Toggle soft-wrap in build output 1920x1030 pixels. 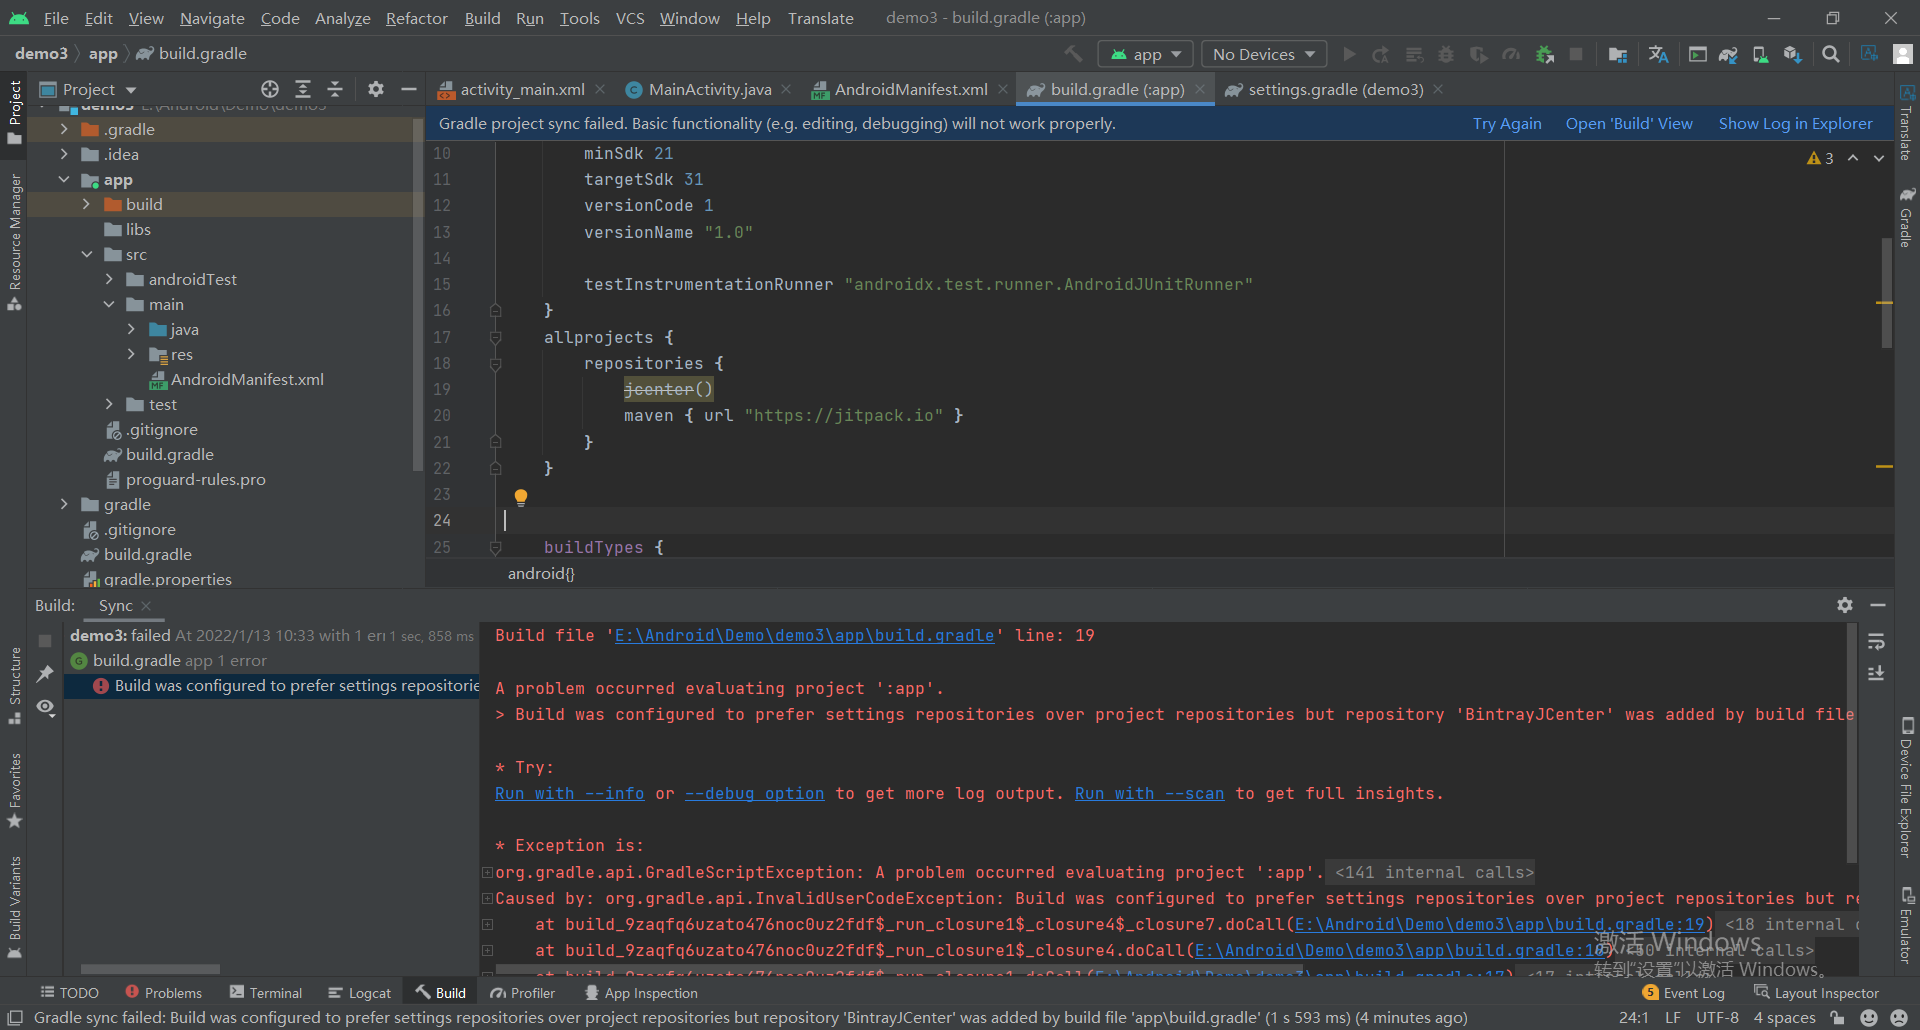click(1876, 641)
